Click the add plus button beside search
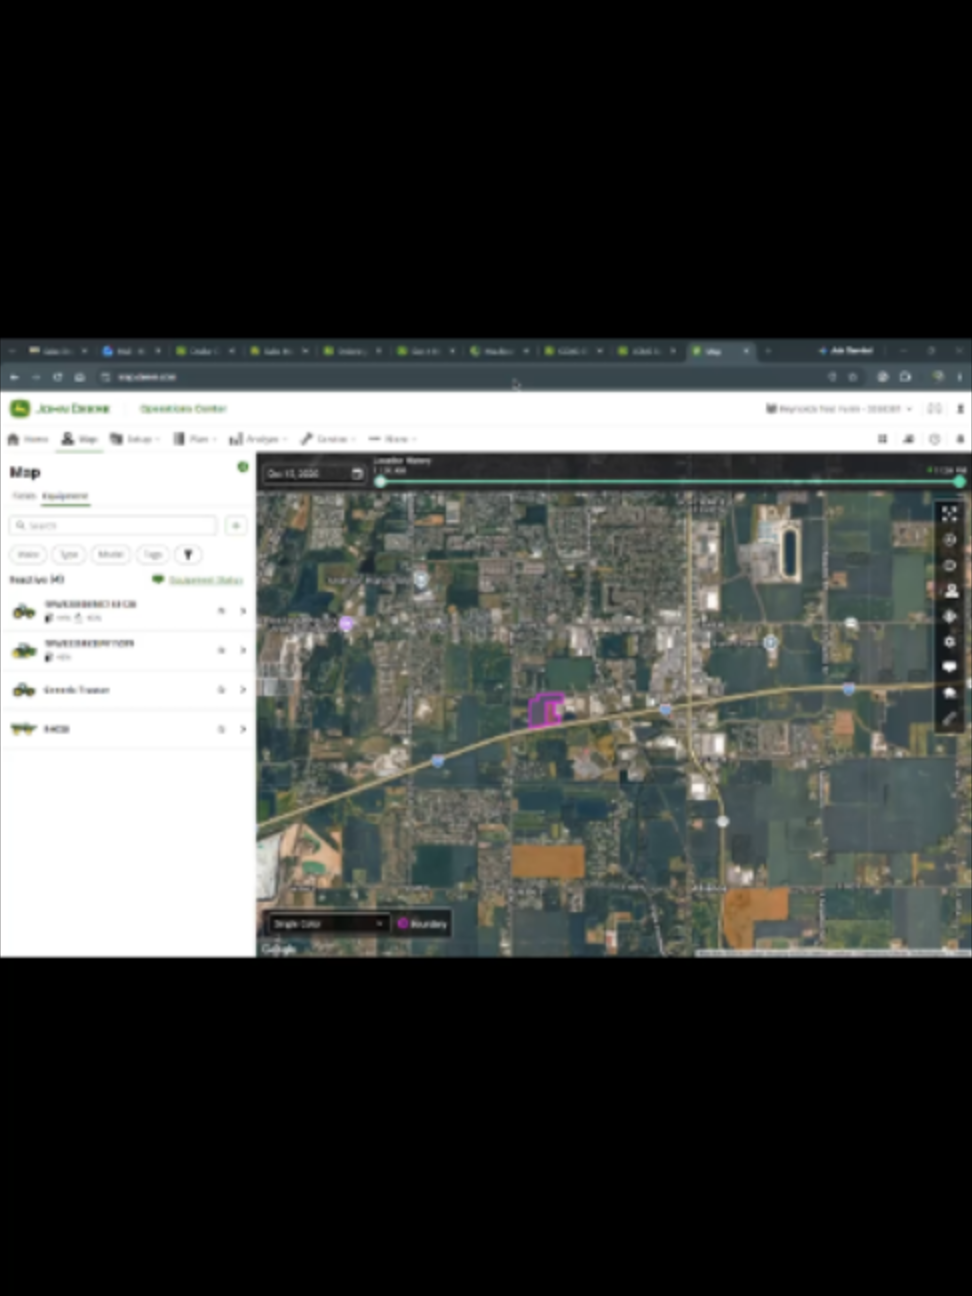This screenshot has height=1296, width=972. (x=236, y=525)
